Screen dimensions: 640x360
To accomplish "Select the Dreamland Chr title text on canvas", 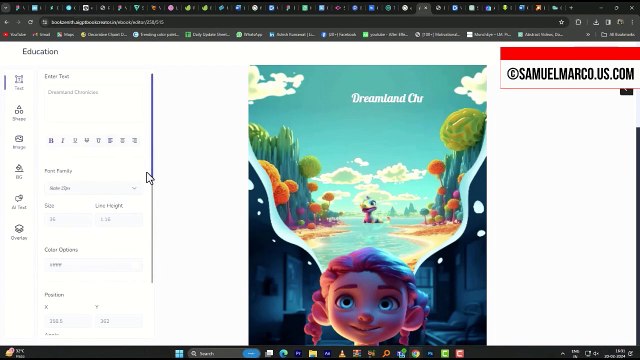I will [x=387, y=98].
